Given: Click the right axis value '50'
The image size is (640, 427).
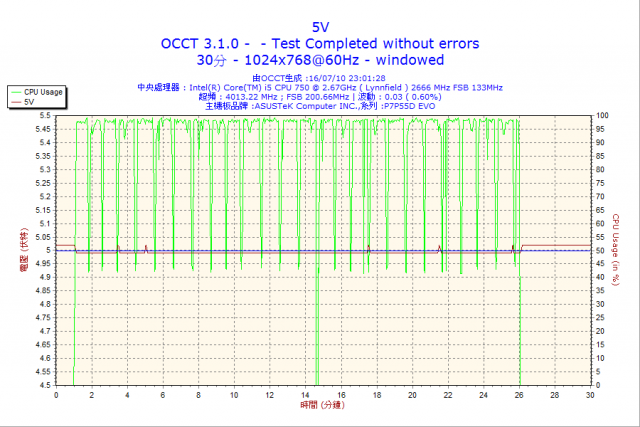Looking at the screenshot, I should pos(600,250).
